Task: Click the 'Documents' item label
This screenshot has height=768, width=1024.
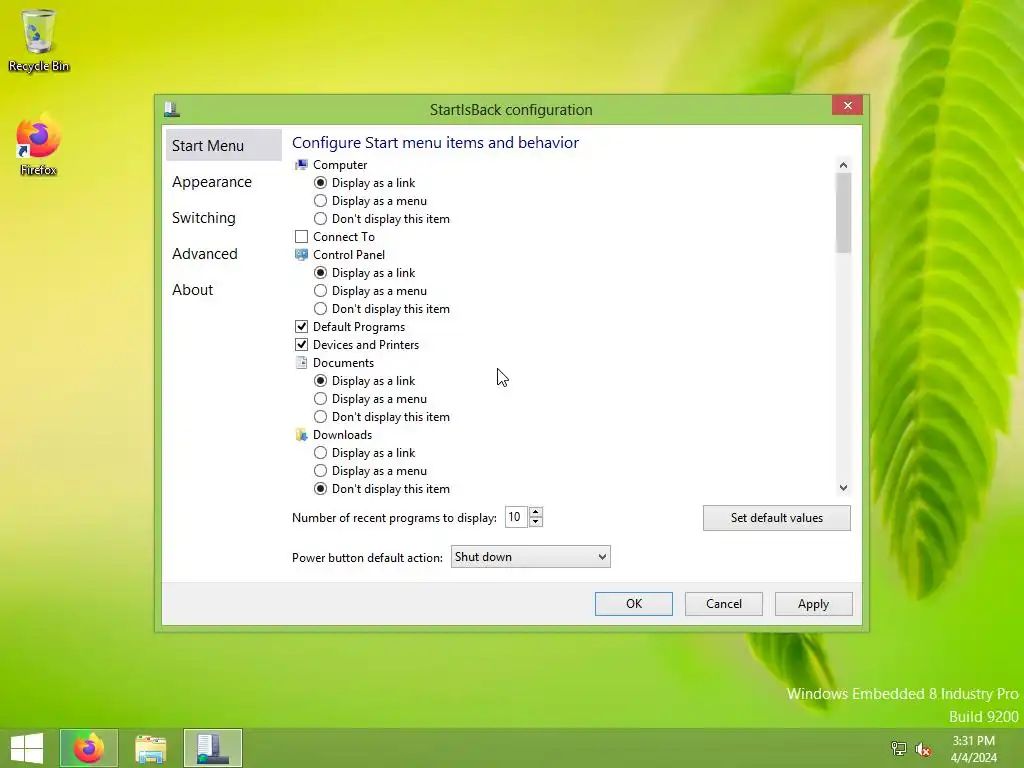Action: pyautogui.click(x=343, y=362)
